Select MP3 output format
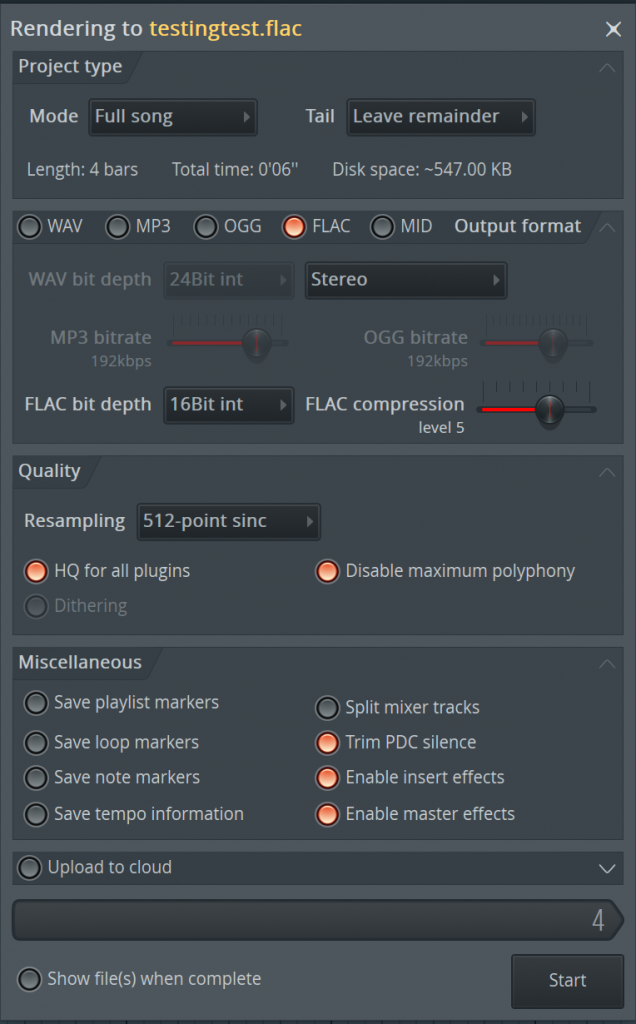The width and height of the screenshot is (636, 1024). (x=119, y=227)
